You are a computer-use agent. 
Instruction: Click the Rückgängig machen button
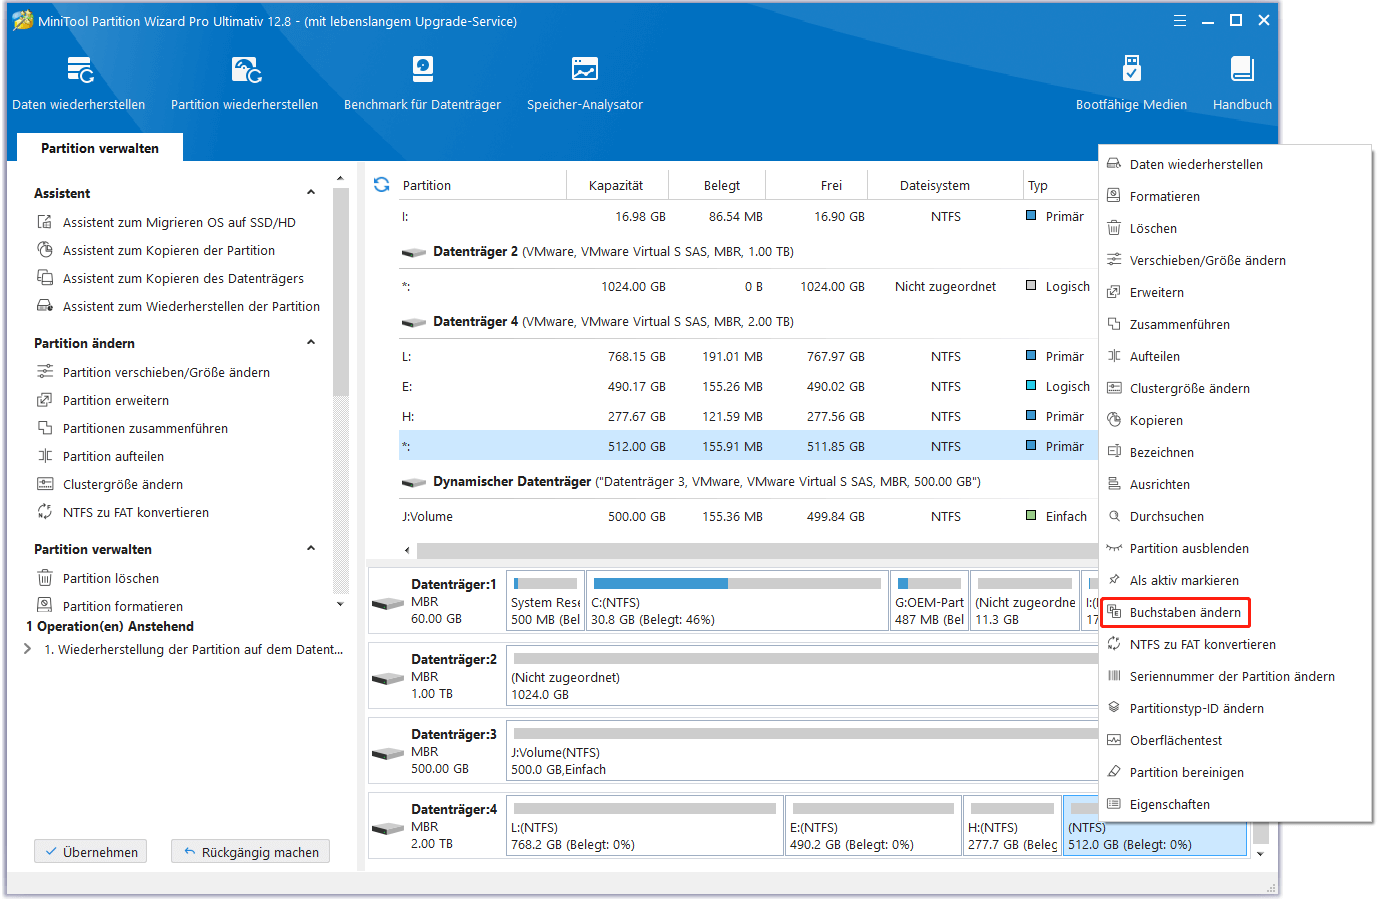pos(250,852)
